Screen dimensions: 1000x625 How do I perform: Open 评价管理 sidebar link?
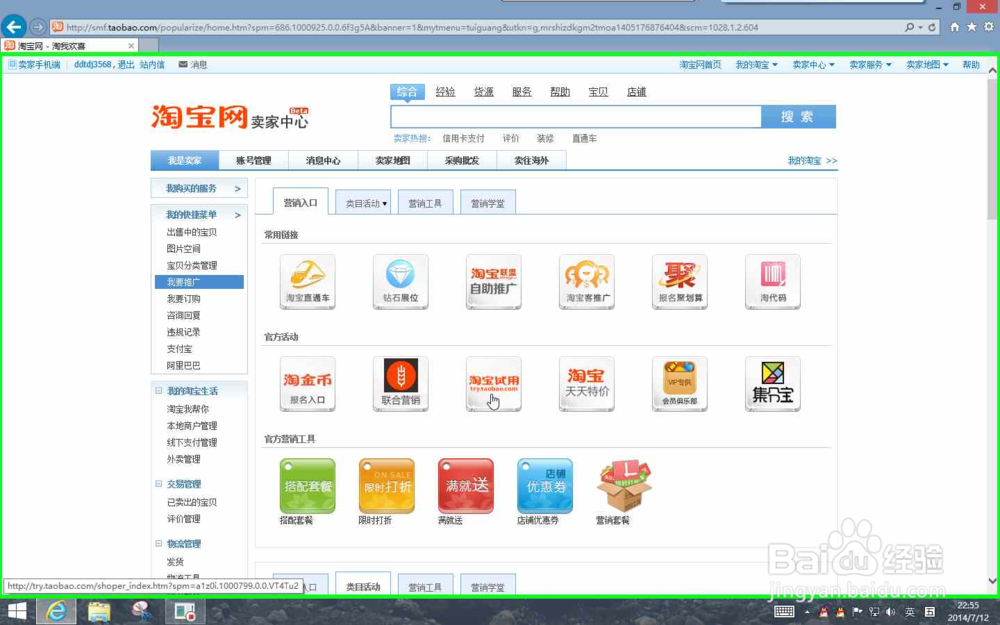[x=184, y=518]
